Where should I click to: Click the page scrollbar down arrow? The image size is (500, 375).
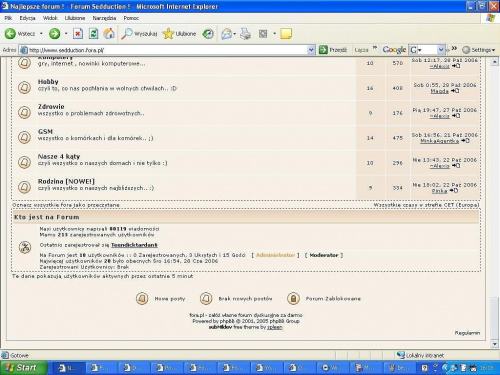point(495,344)
